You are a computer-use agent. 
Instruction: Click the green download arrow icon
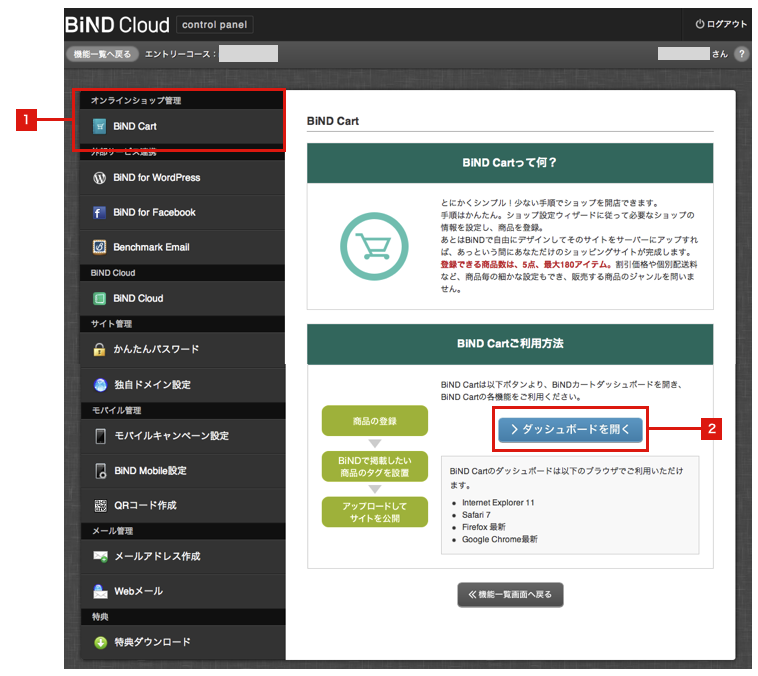pyautogui.click(x=101, y=643)
